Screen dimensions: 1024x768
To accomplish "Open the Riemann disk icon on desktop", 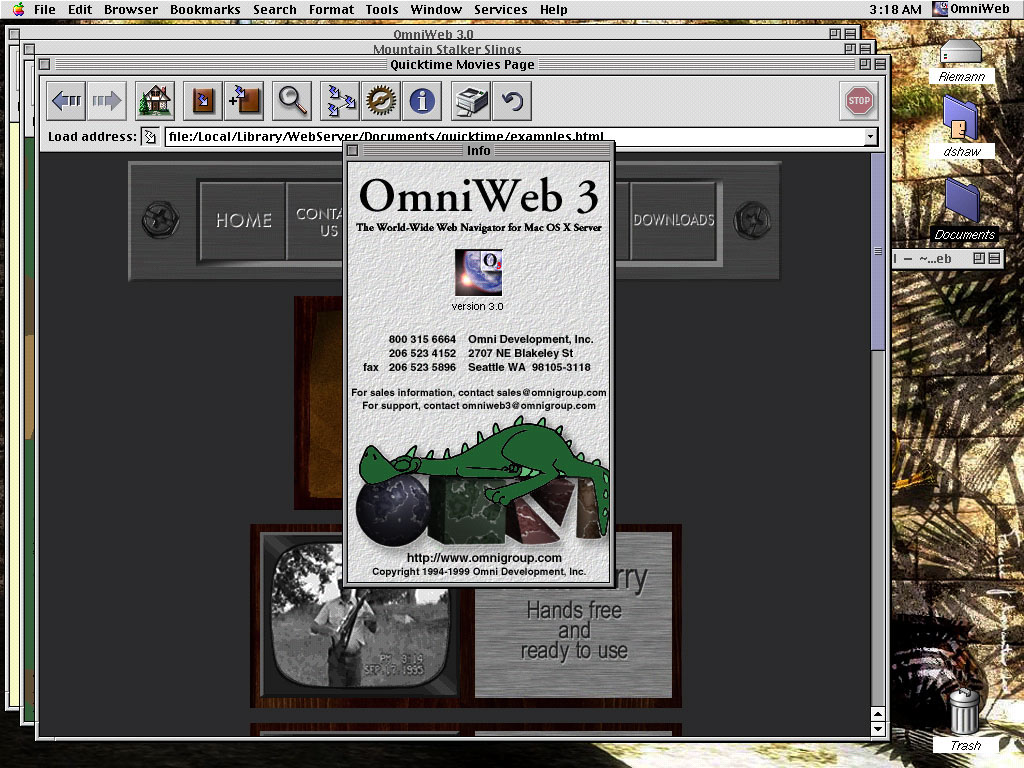I will coord(961,62).
